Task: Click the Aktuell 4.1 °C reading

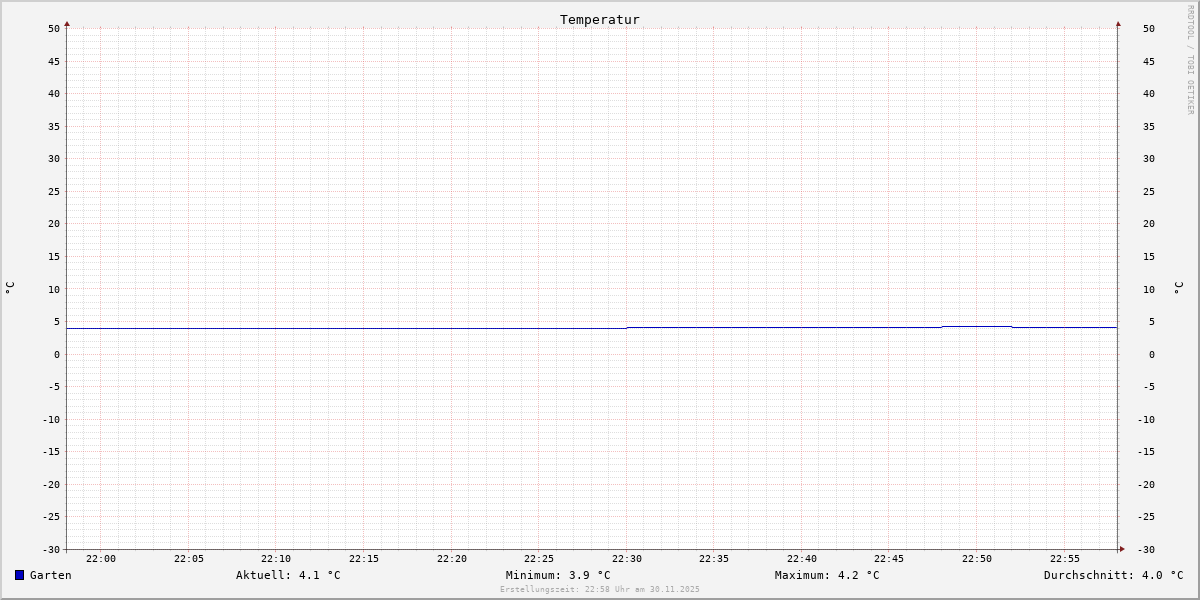Action: (x=288, y=575)
